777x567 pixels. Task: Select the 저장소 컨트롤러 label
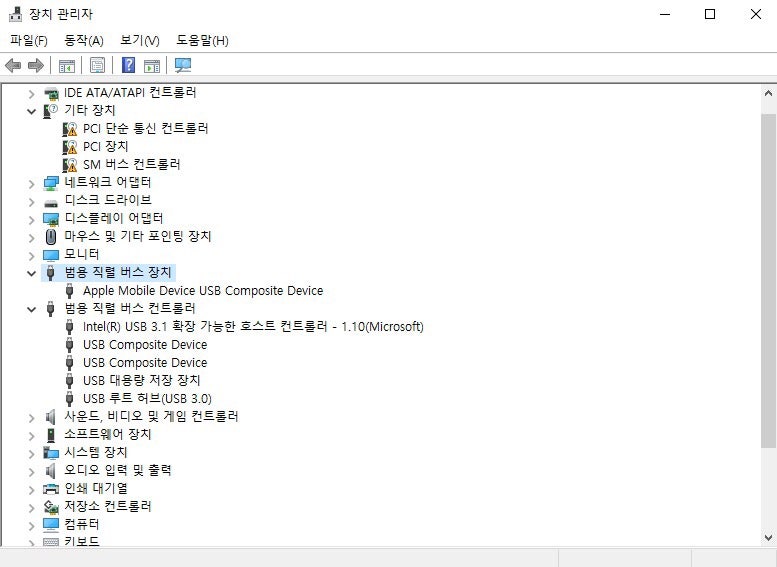108,506
